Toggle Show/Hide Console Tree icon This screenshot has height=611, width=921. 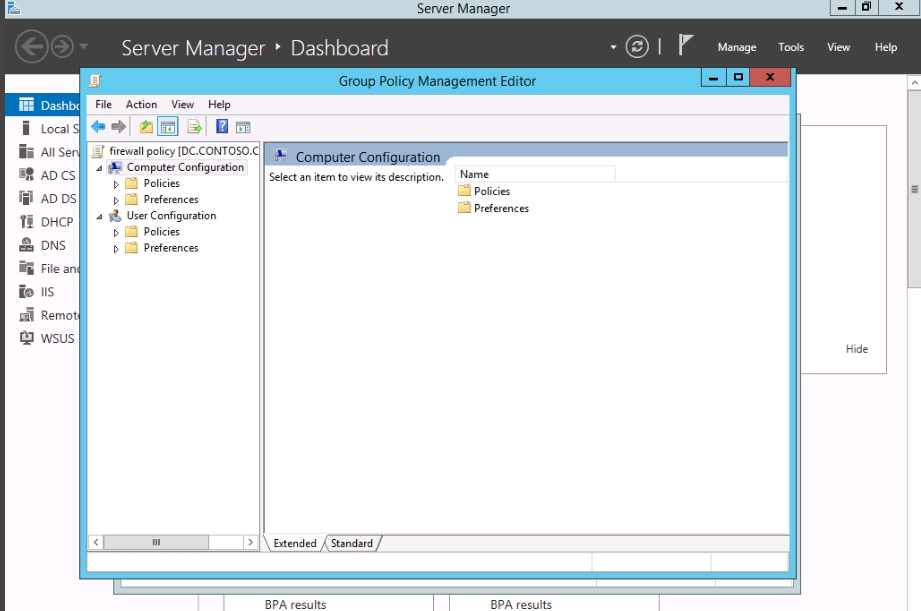pos(168,127)
